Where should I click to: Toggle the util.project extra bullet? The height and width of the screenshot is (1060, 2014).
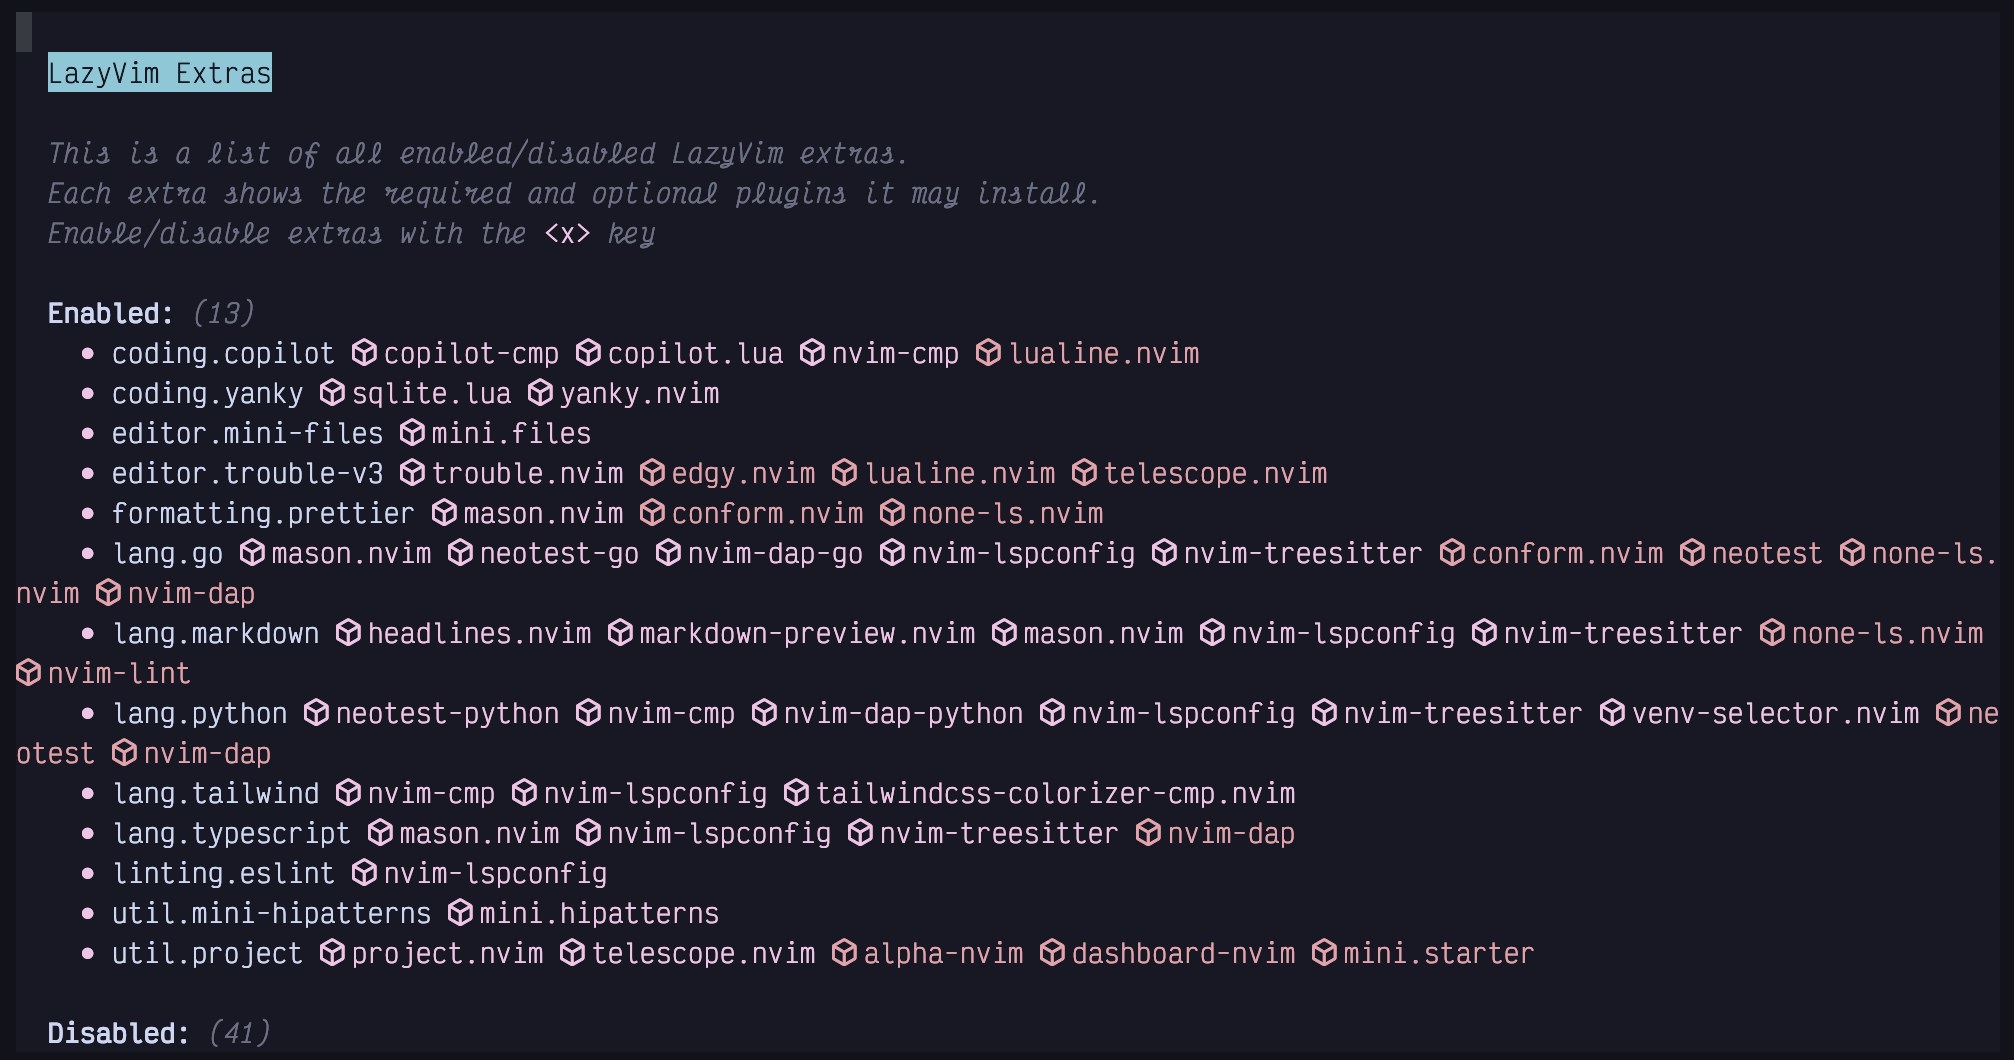[x=88, y=954]
